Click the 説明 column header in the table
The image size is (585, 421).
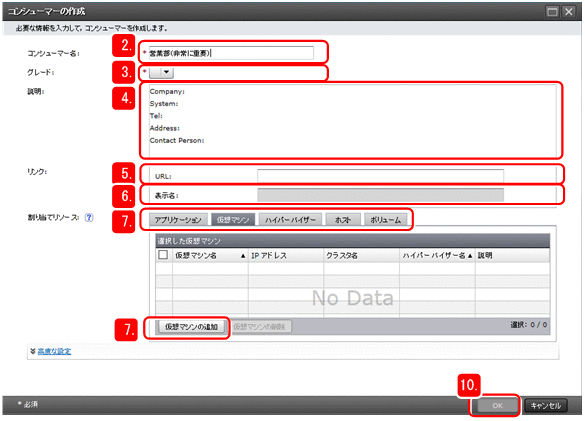click(x=512, y=256)
